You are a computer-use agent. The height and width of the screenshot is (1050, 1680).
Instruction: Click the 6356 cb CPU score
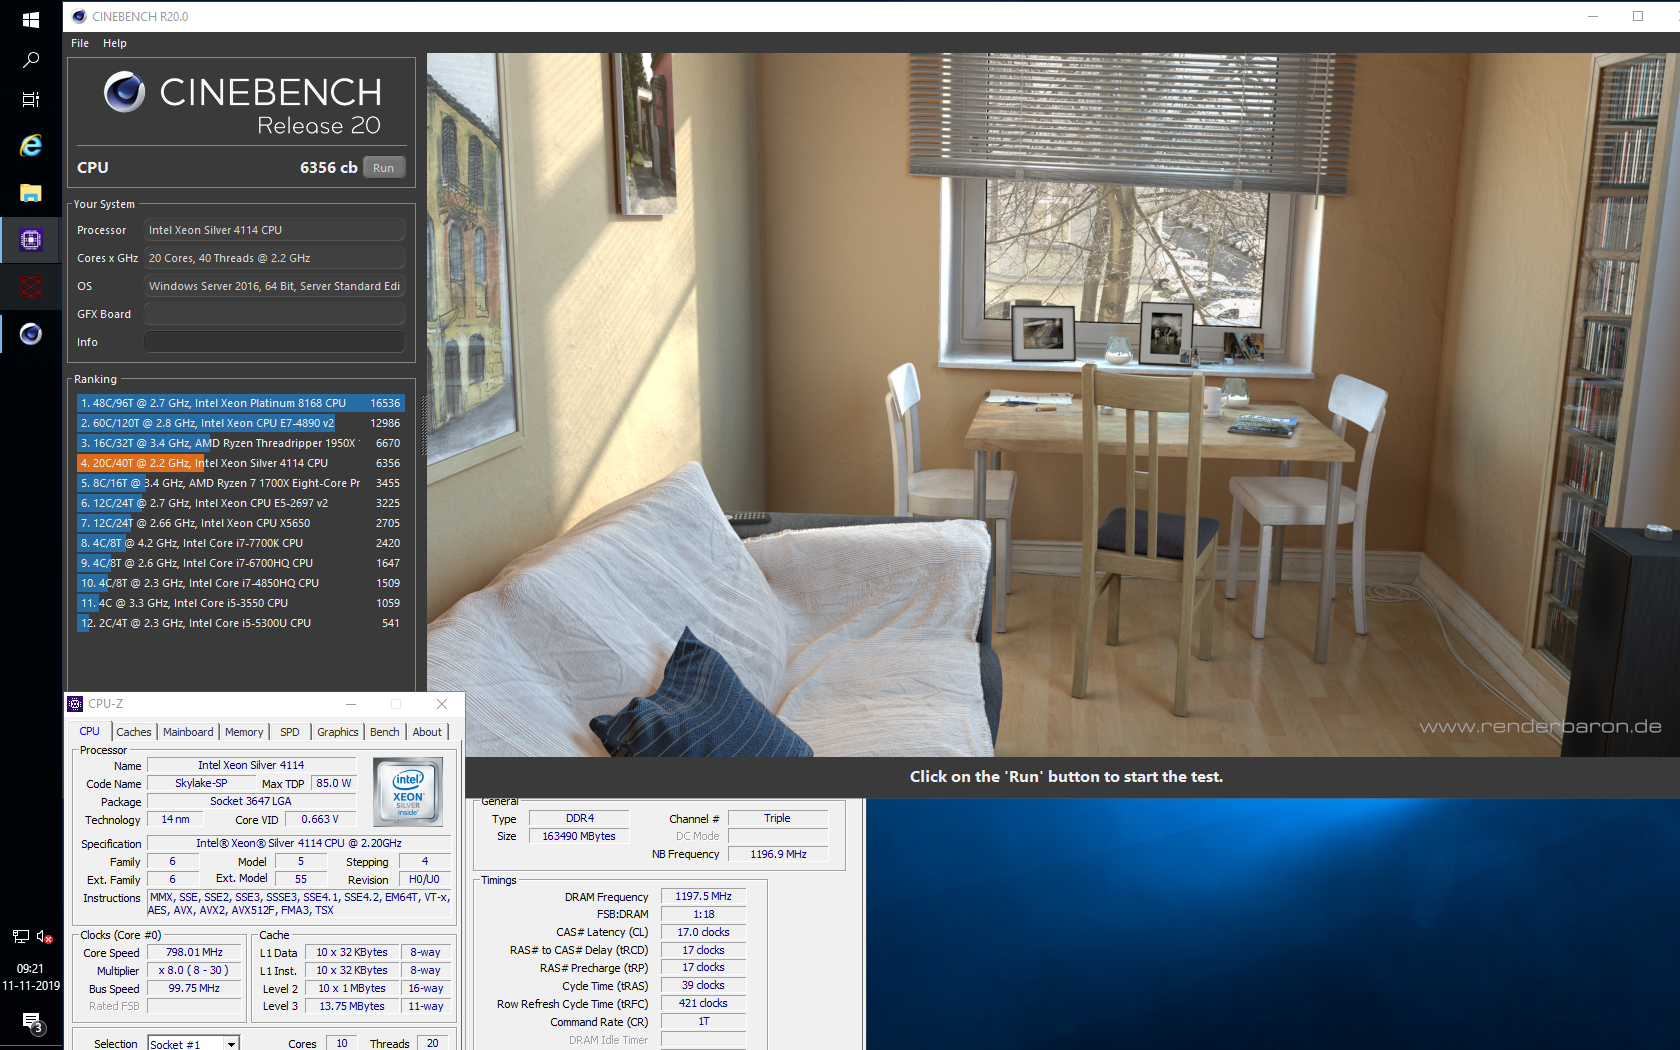[x=328, y=168]
